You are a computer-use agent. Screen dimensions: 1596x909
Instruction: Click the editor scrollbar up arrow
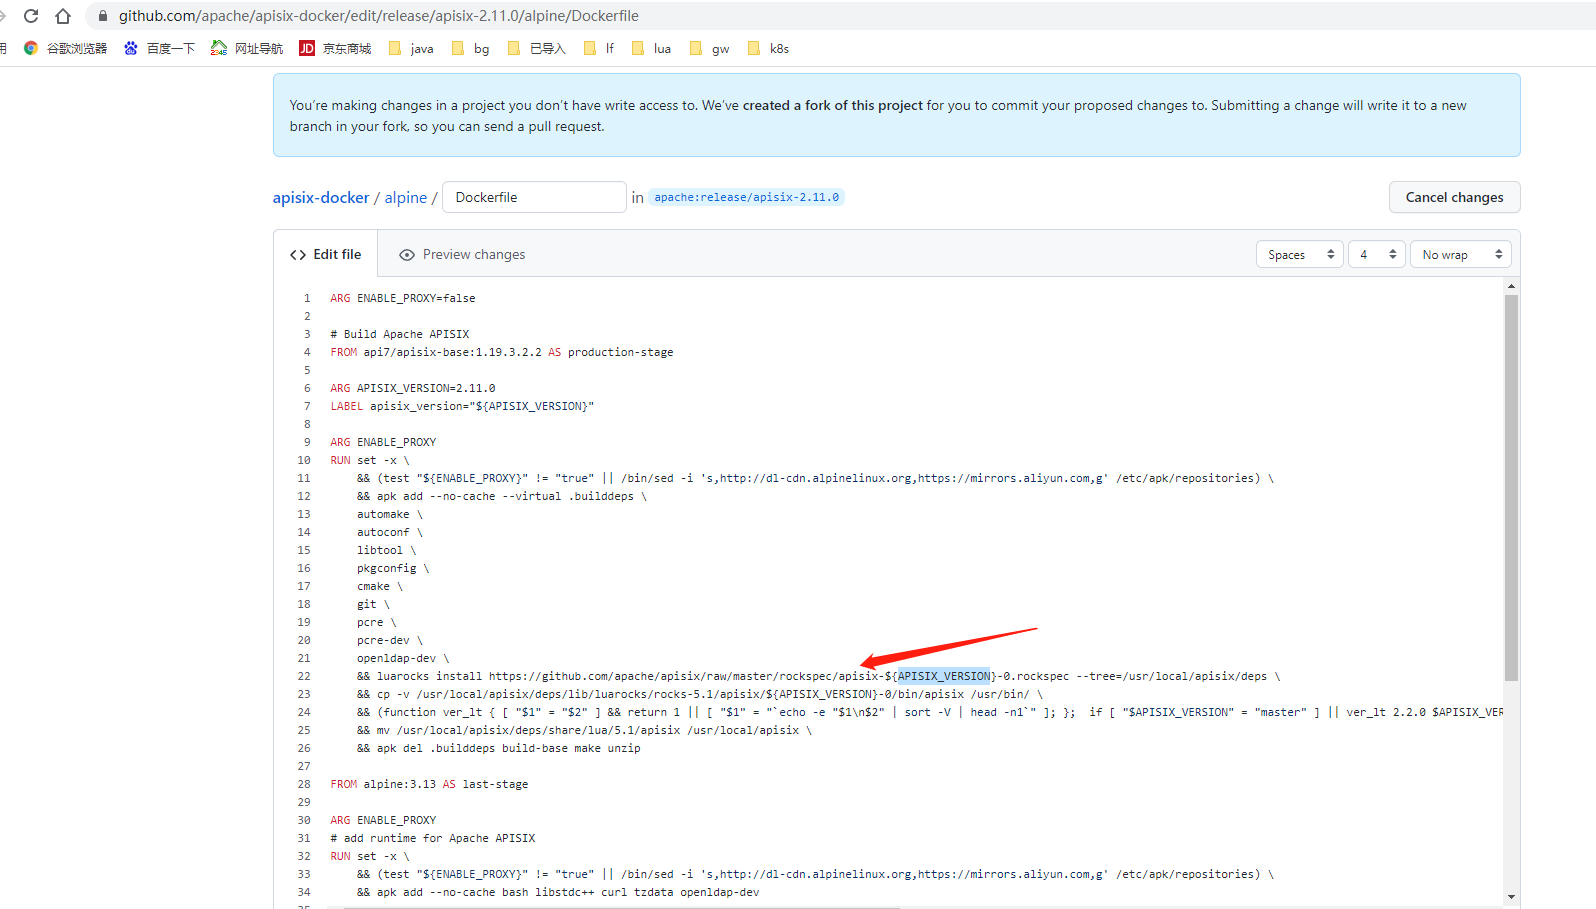(x=1511, y=286)
